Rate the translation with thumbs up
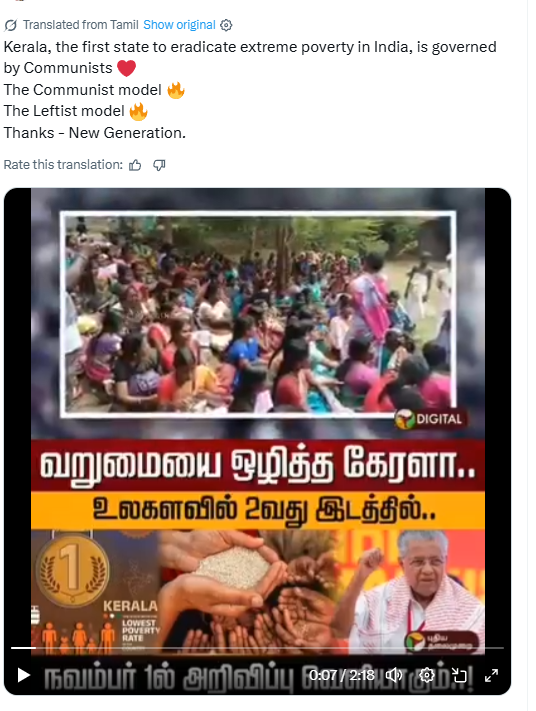Screen dimensions: 536x711 [x=135, y=165]
